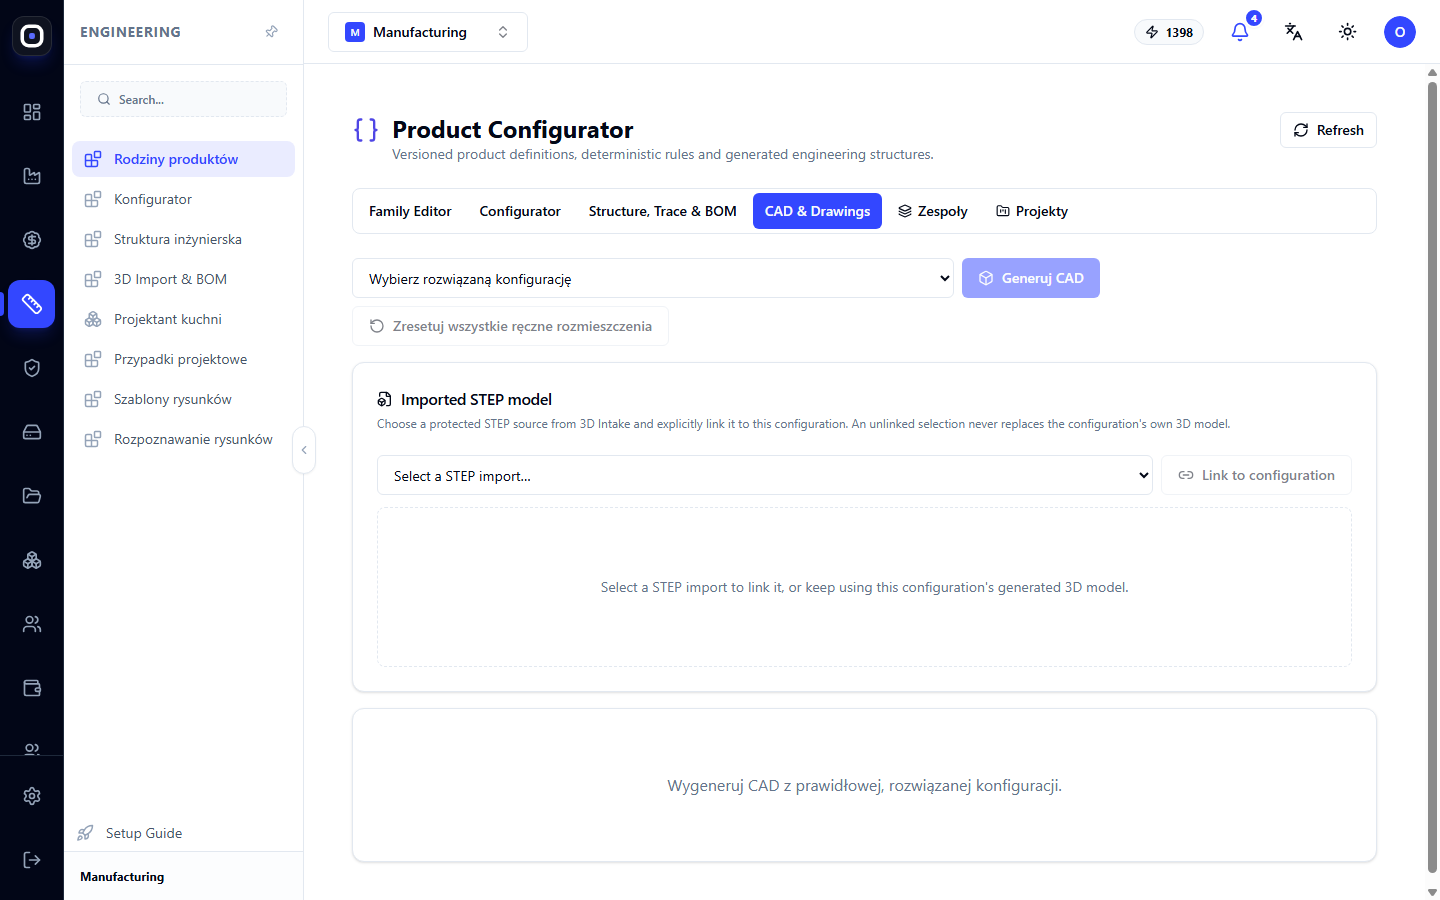Select the ruler engineering icon in left rail
1440x900 pixels.
click(32, 304)
